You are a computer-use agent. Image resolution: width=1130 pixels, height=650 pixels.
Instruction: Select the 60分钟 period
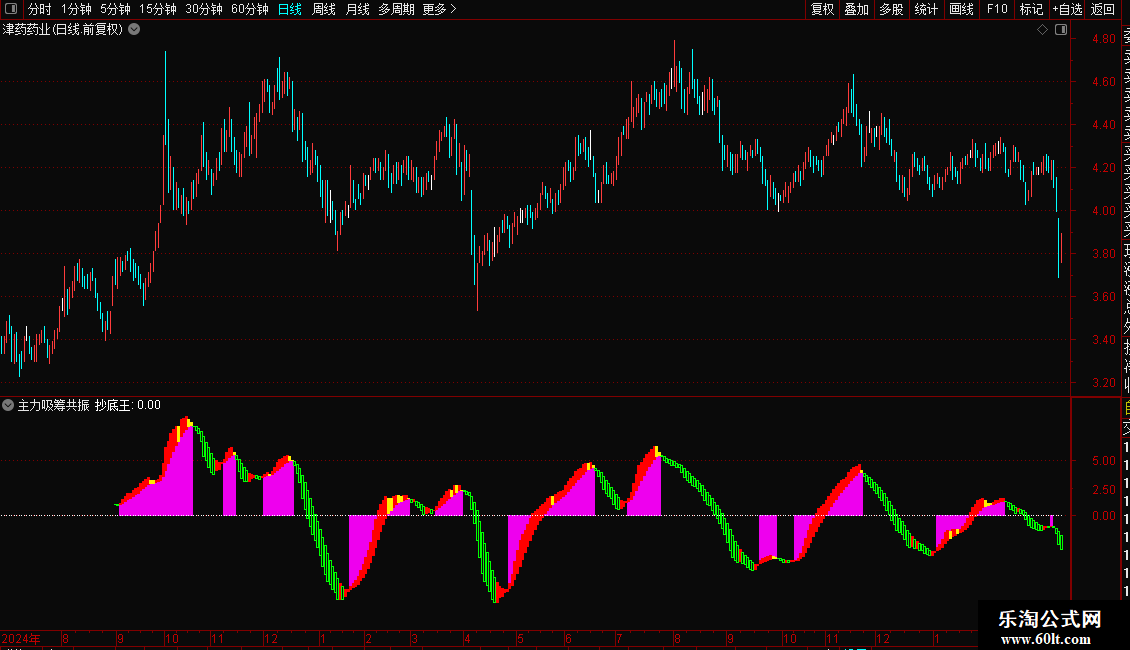249,9
